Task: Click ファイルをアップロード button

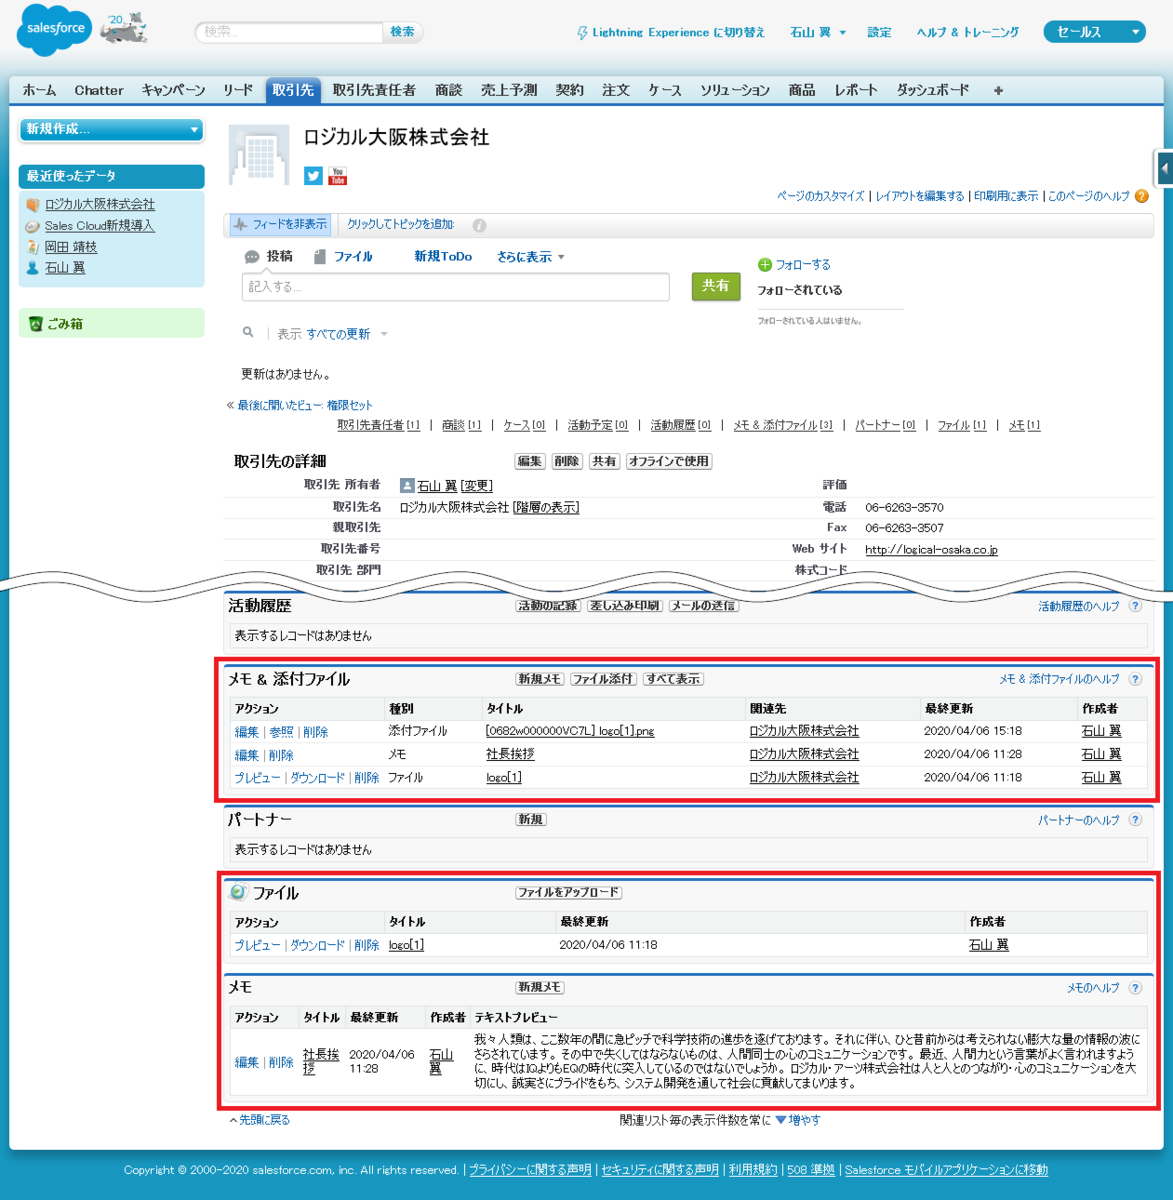Action: (x=569, y=892)
